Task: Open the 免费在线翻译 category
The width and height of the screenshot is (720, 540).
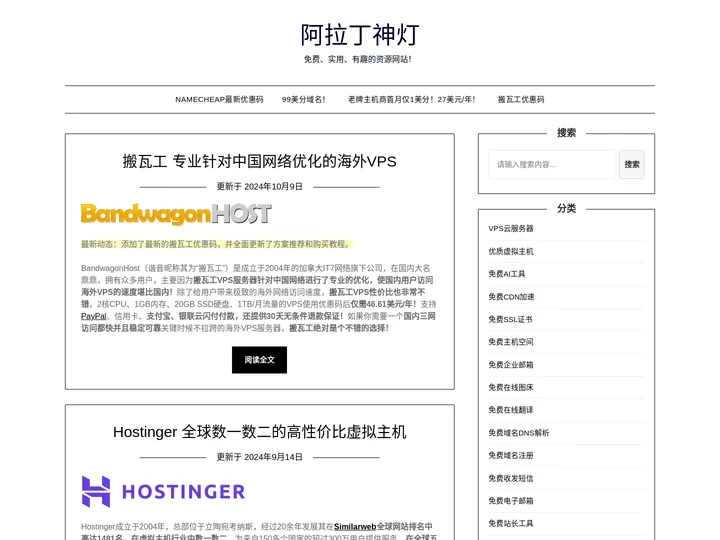Action: coord(511,410)
